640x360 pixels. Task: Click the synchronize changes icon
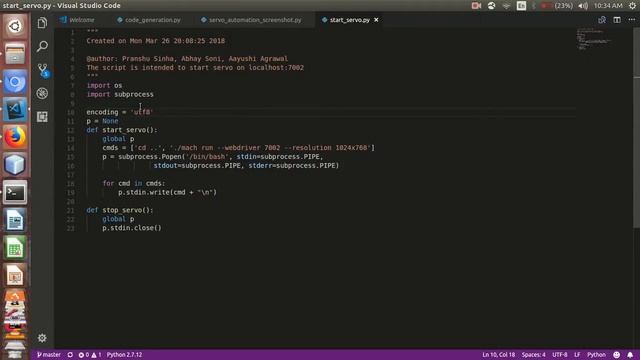(70, 355)
